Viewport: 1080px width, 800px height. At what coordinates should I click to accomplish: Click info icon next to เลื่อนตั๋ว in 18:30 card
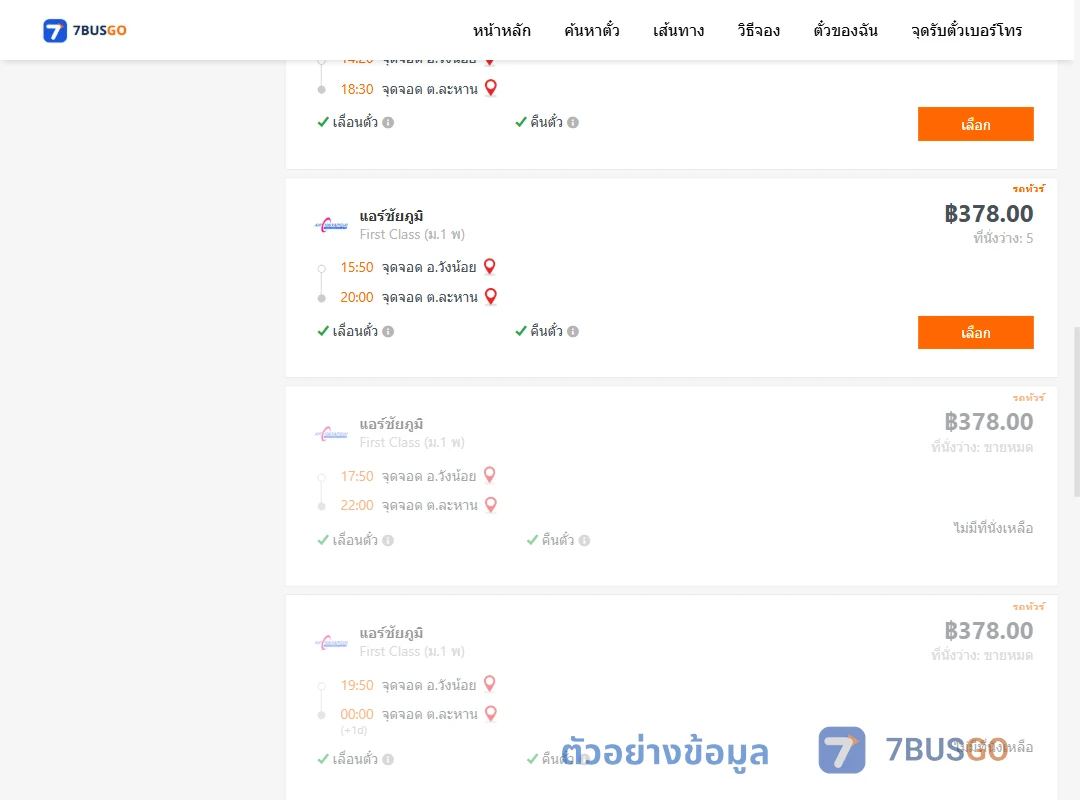pyautogui.click(x=388, y=122)
